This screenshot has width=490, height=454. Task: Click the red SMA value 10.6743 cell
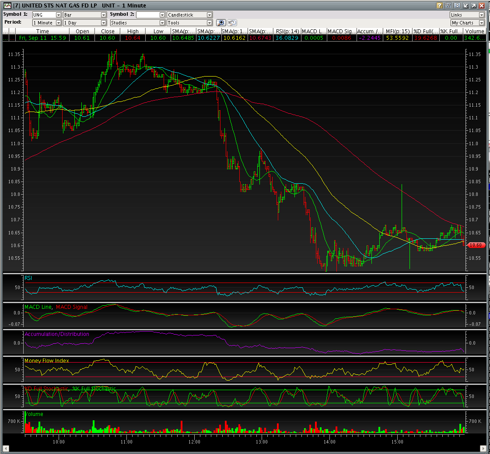[x=260, y=38]
